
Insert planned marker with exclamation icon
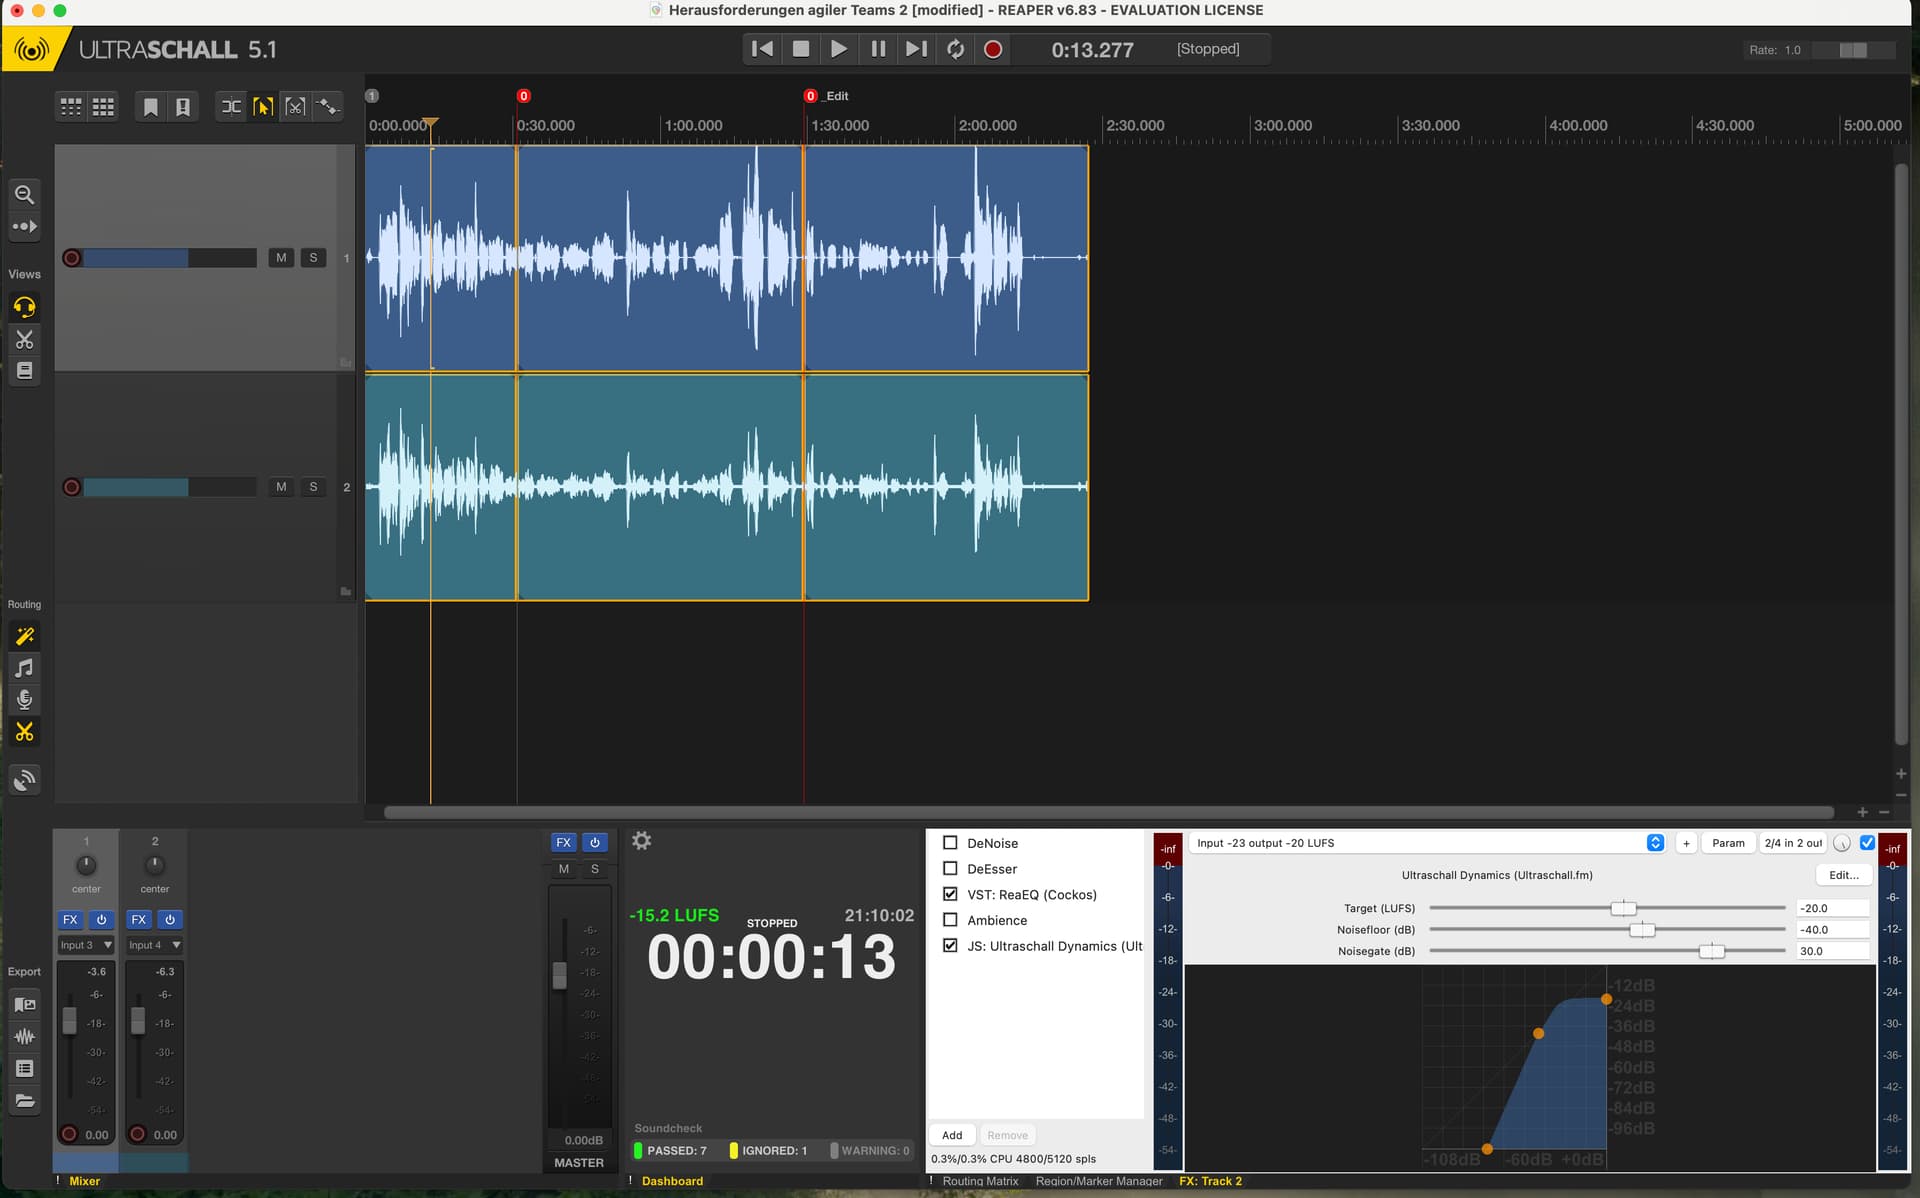tap(183, 107)
